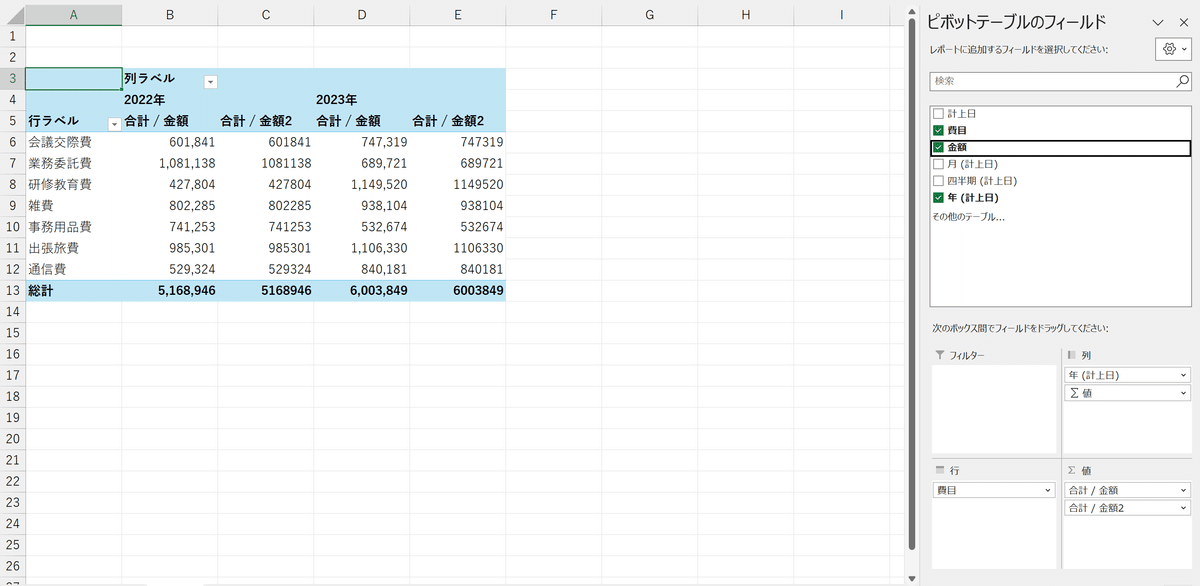The width and height of the screenshot is (1200, 586).
Task: Select cell containing 雑費
Action: [x=73, y=206]
